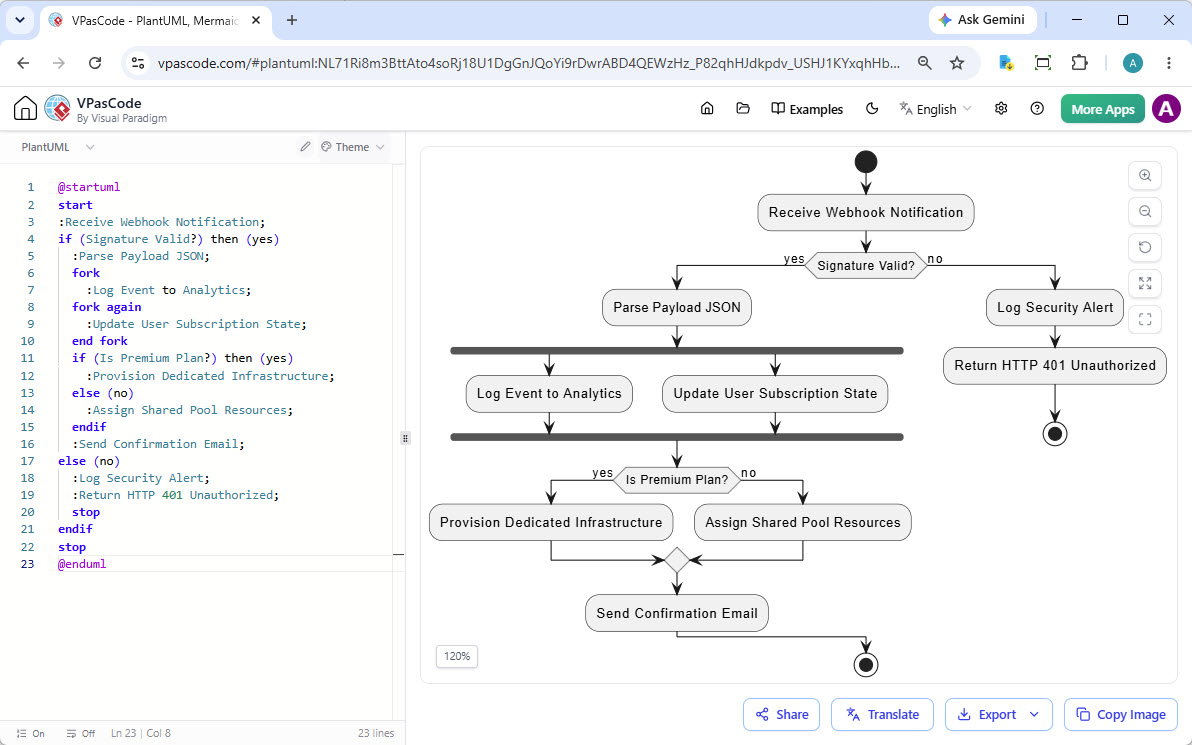
Task: Open the purple user avatar menu
Action: [1166, 109]
